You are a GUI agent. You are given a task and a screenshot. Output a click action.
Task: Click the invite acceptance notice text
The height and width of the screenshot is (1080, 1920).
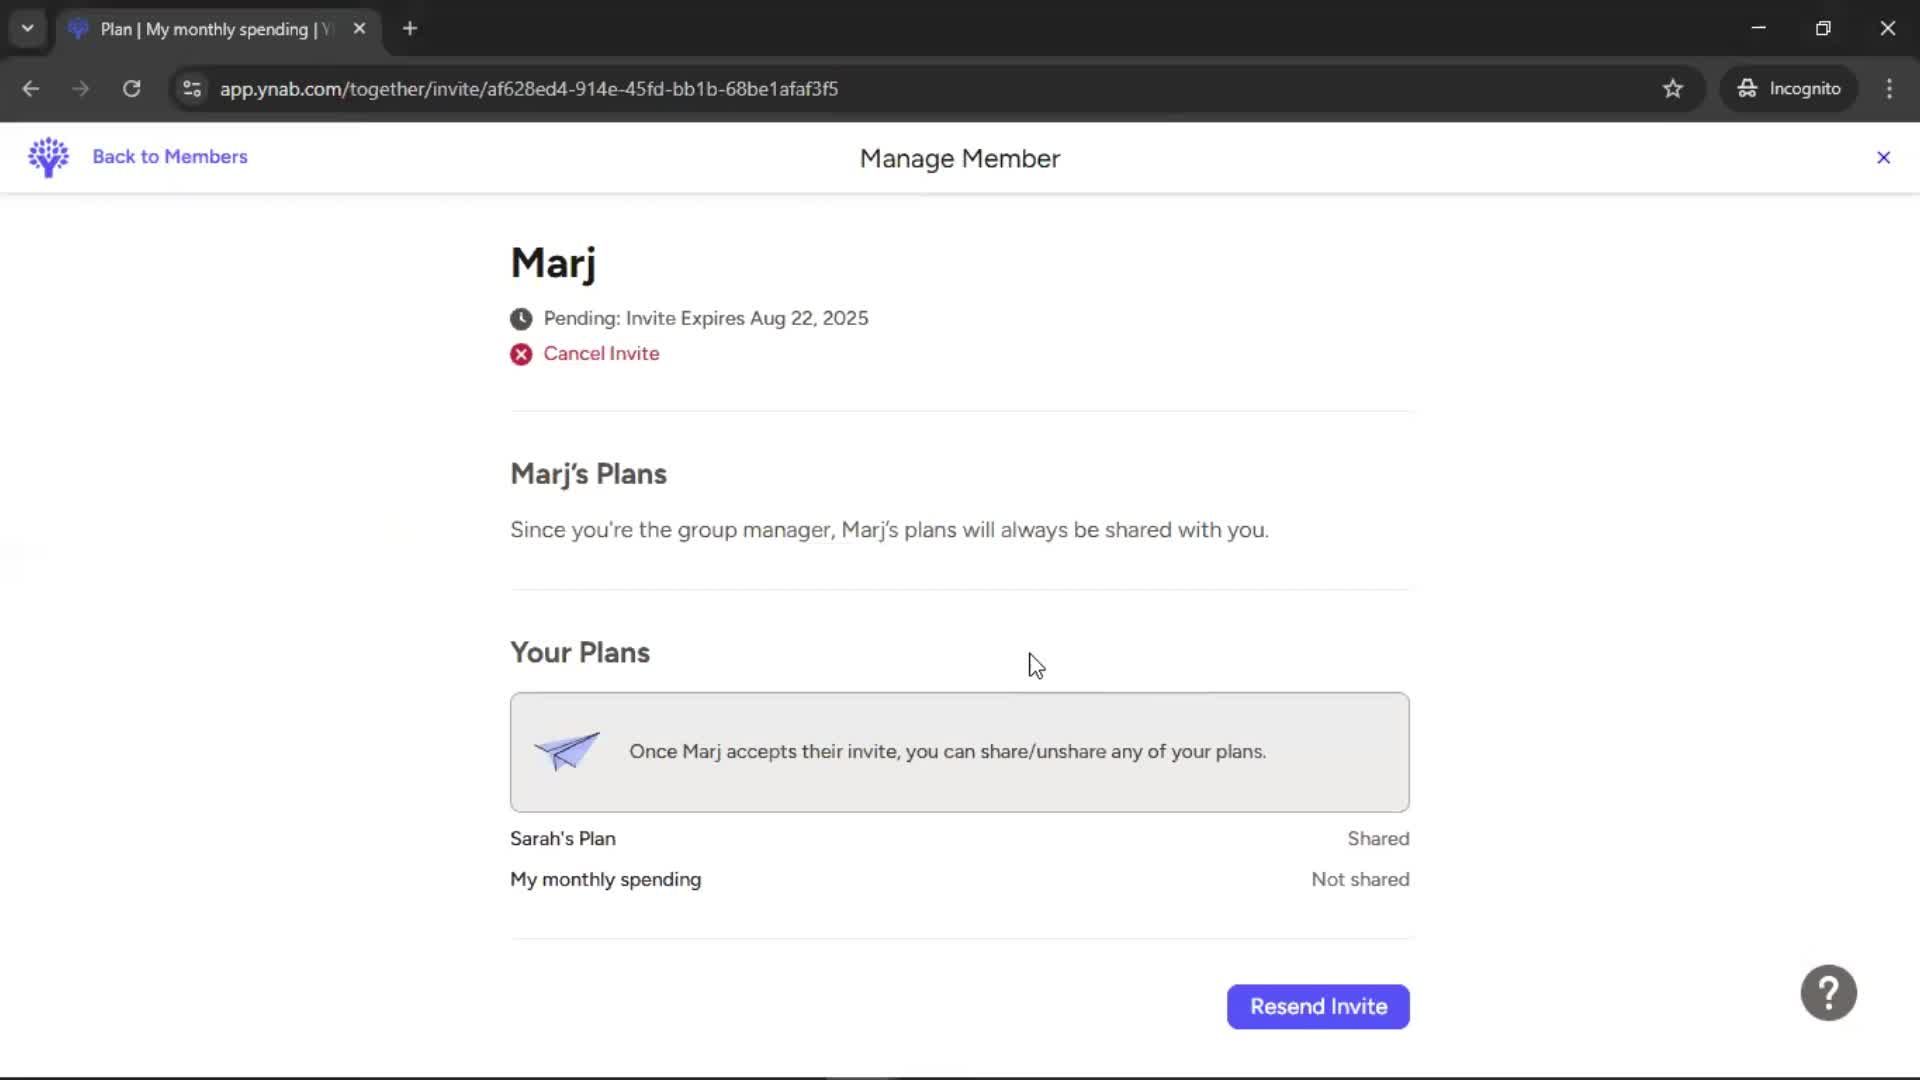point(947,752)
